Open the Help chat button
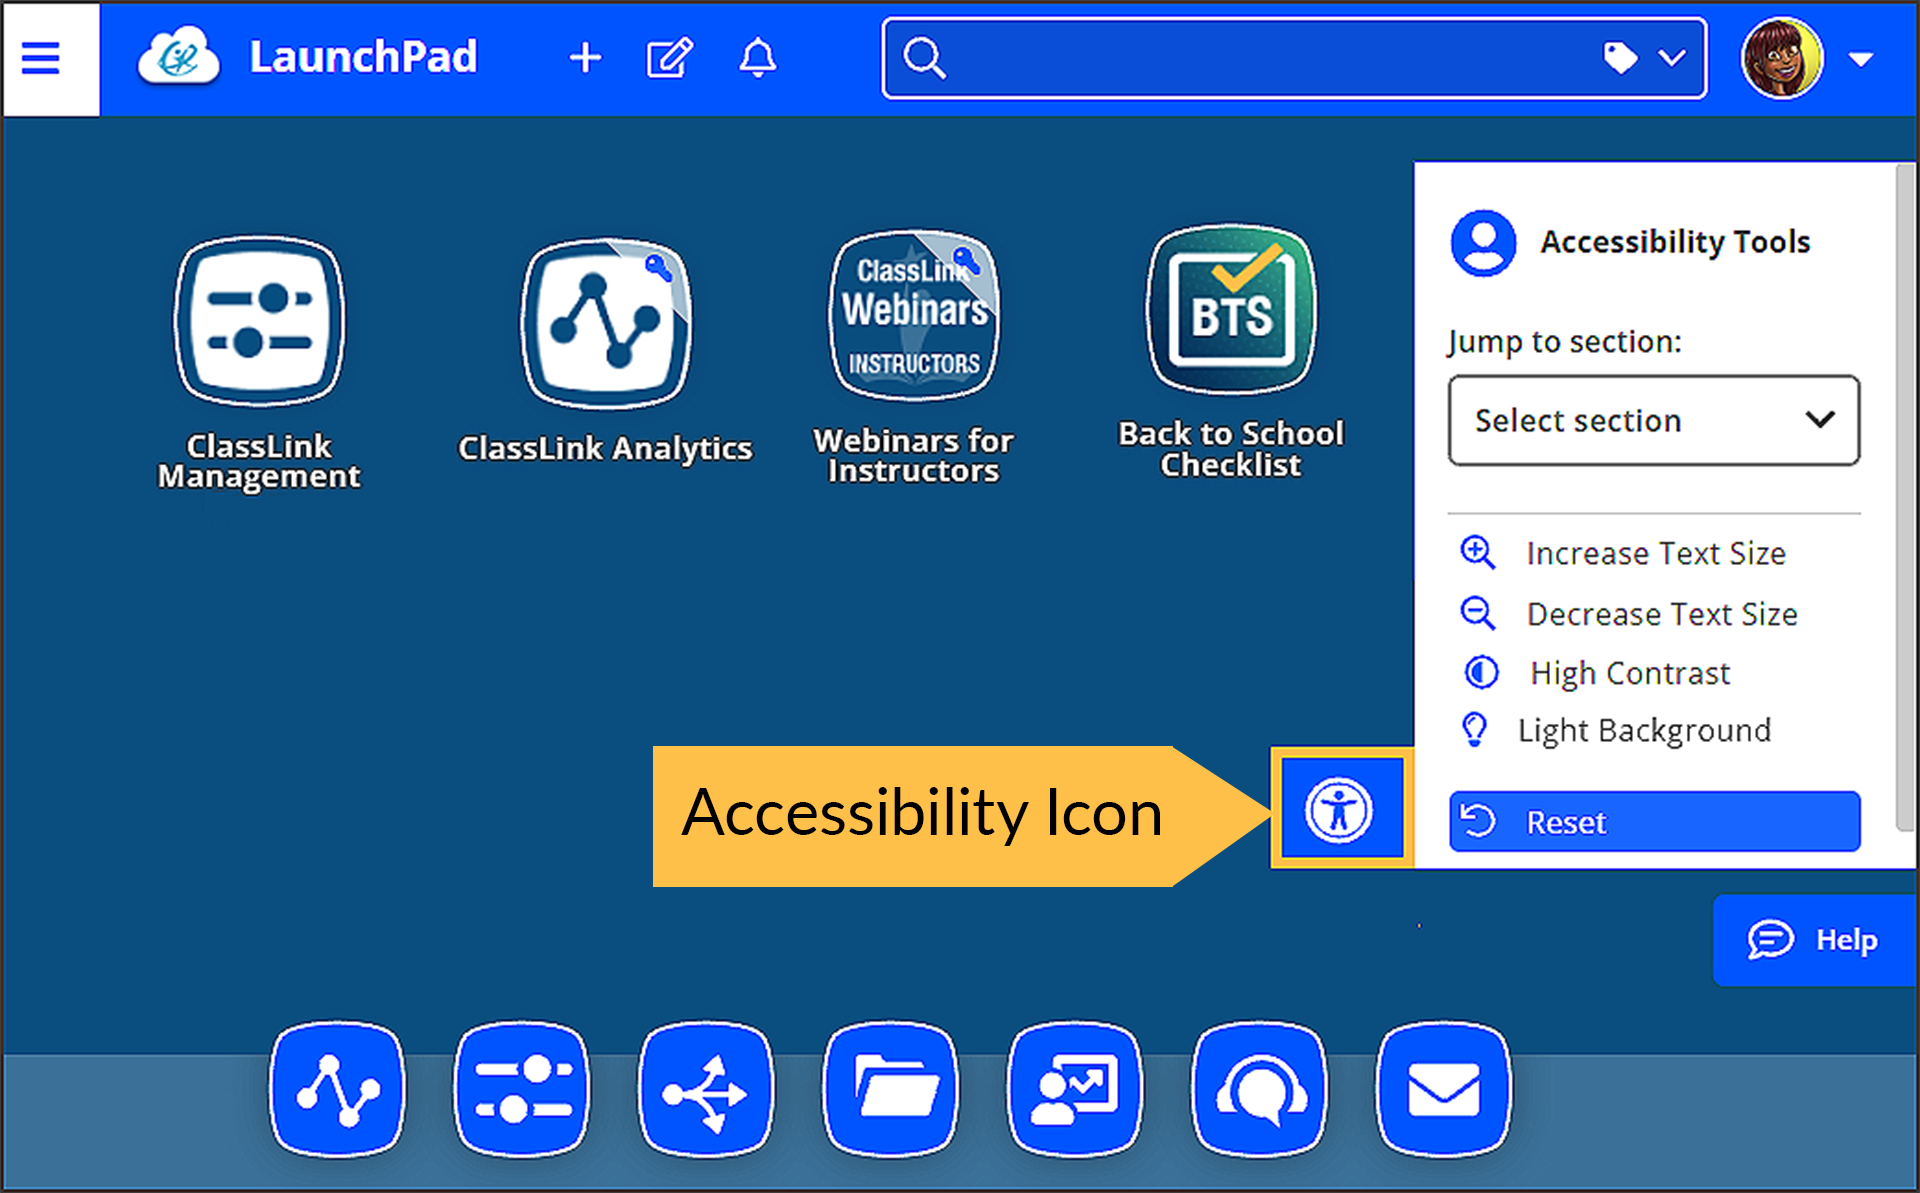This screenshot has height=1193, width=1920. [1815, 939]
